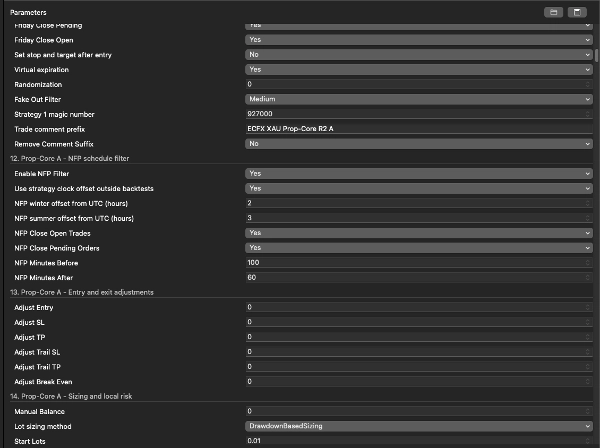The image size is (600, 448).
Task: Open the NFP Close Pending Orders dropdown
Action: coord(419,248)
